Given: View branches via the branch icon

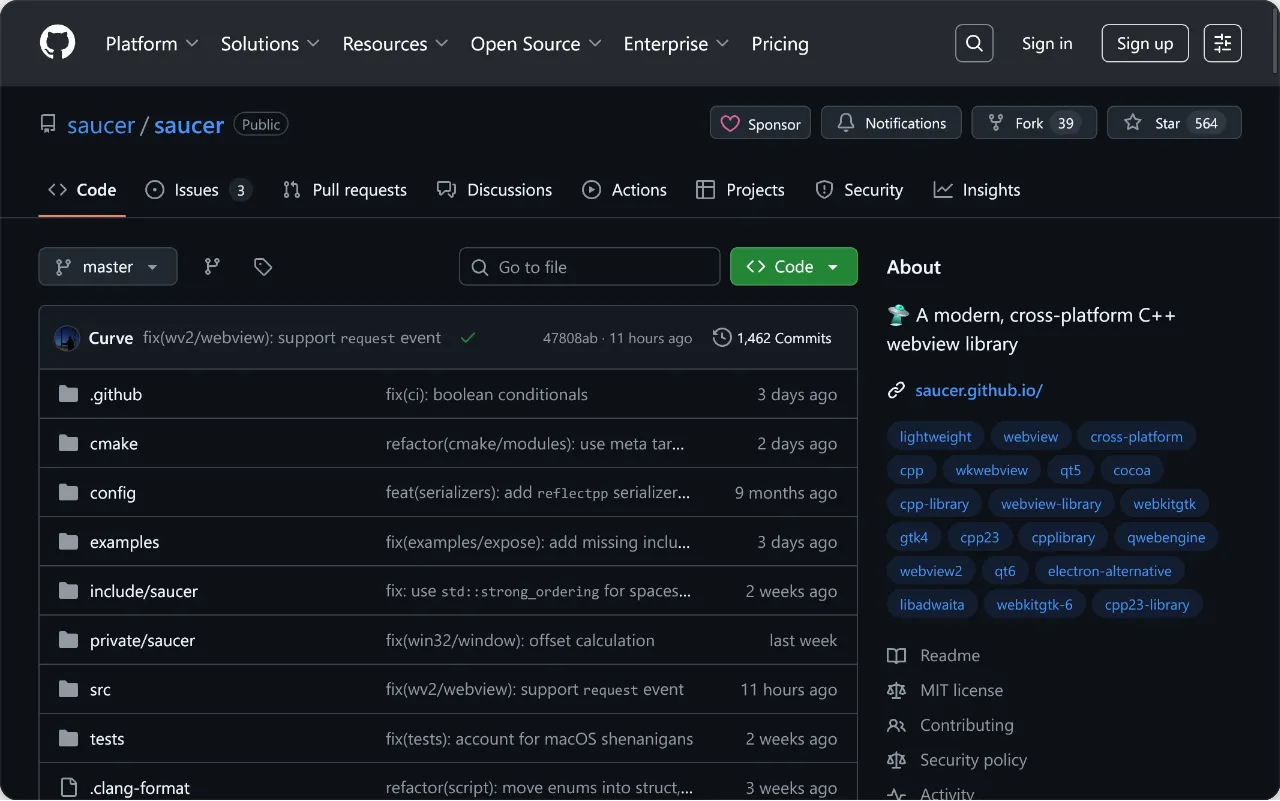Looking at the screenshot, I should [x=212, y=267].
